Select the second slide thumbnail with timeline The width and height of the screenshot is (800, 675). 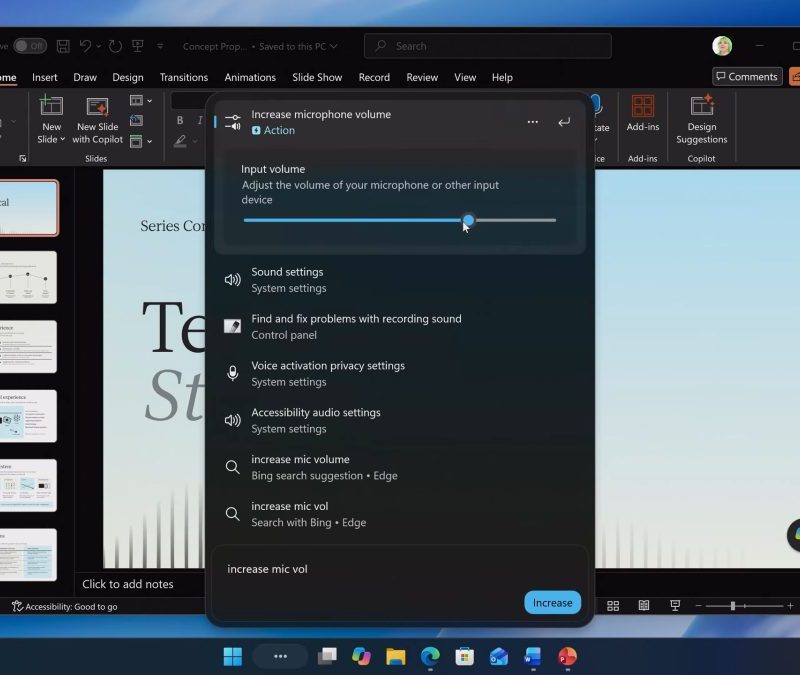(x=28, y=277)
